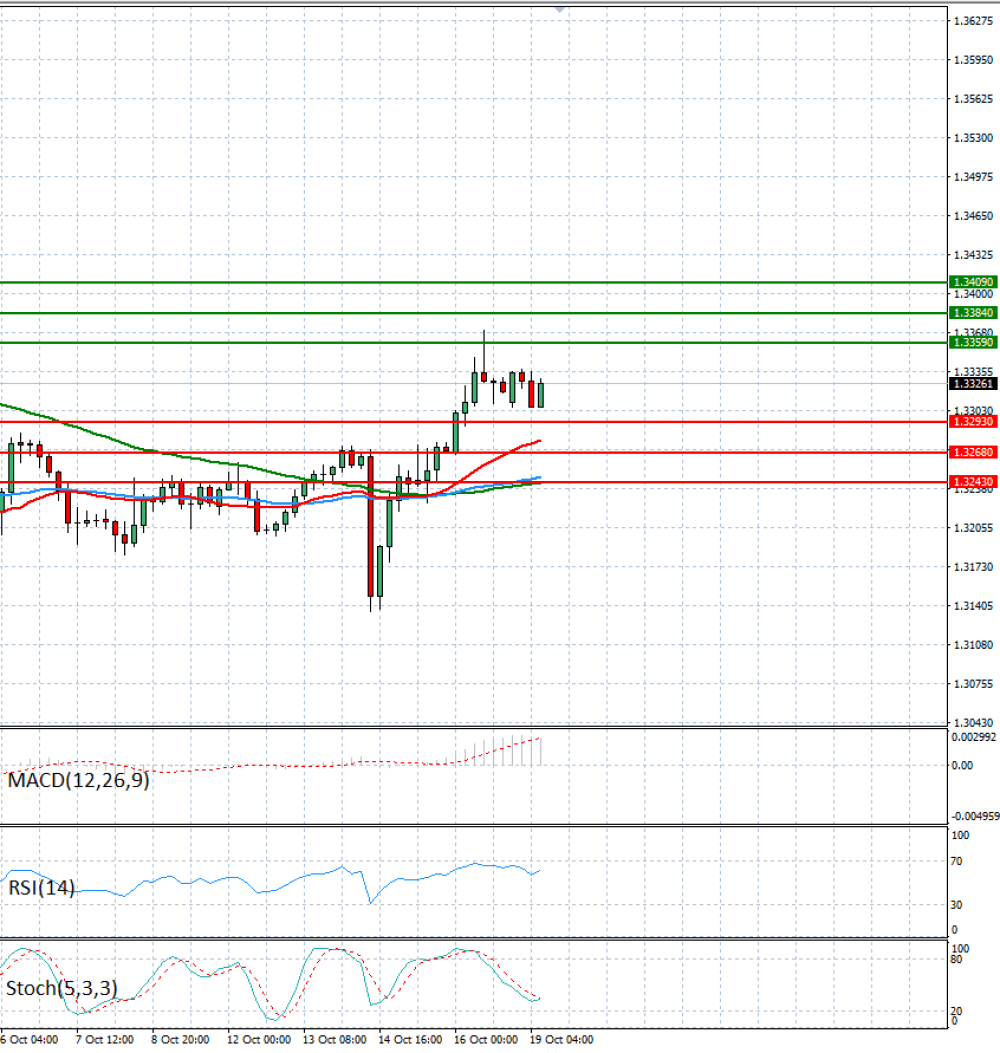Select the top green horizontal resistance line
The width and height of the screenshot is (1000, 1053).
click(x=473, y=283)
